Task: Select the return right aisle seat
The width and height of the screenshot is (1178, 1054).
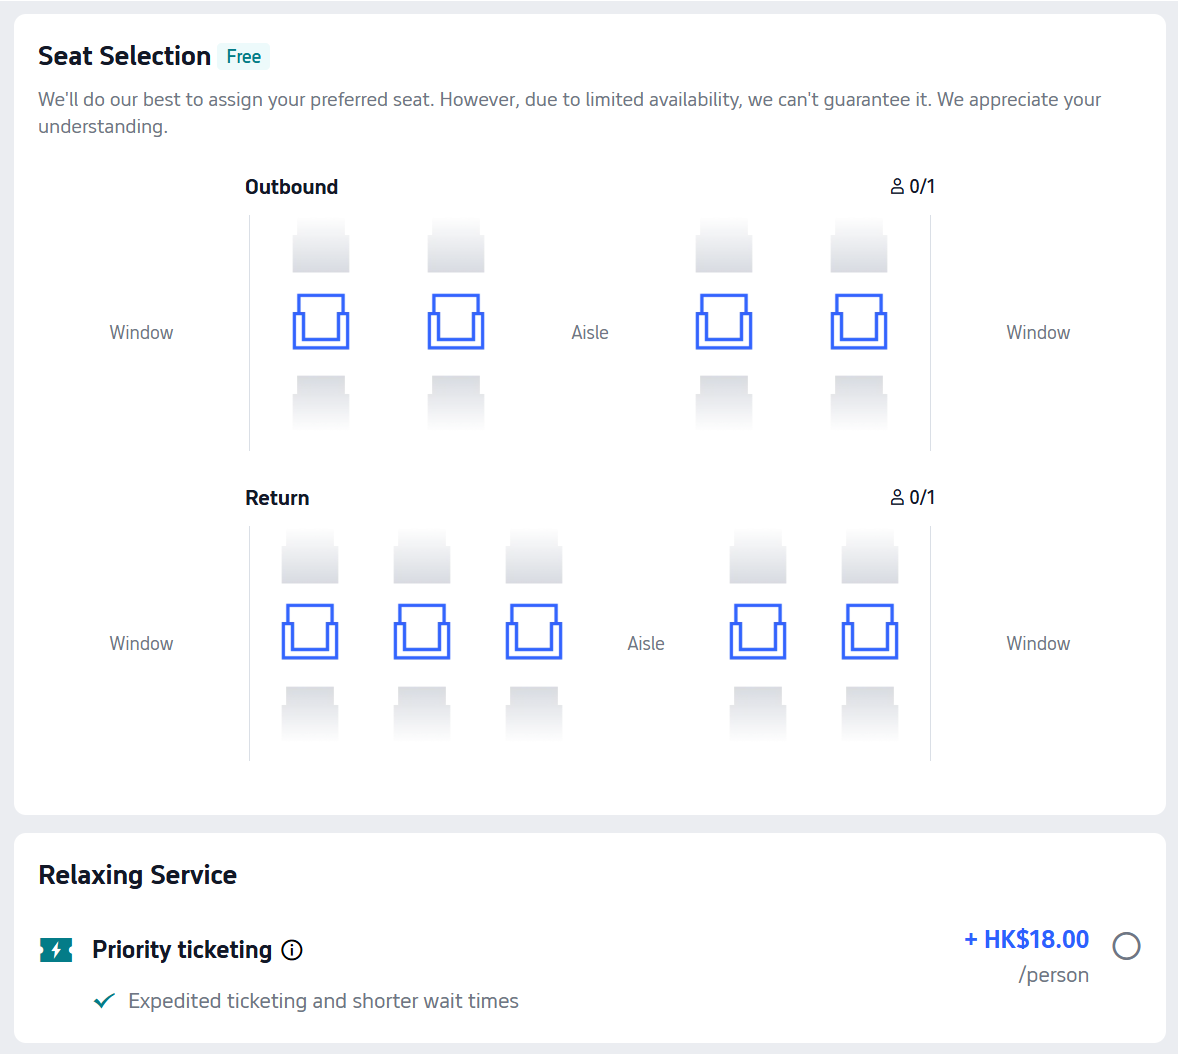Action: tap(758, 632)
